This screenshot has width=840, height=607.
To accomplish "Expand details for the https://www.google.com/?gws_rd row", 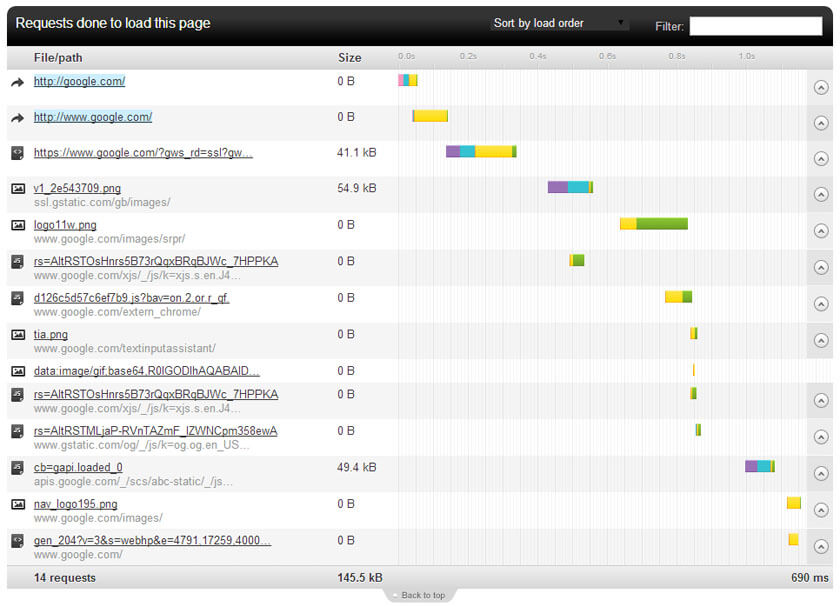I will pos(821,159).
